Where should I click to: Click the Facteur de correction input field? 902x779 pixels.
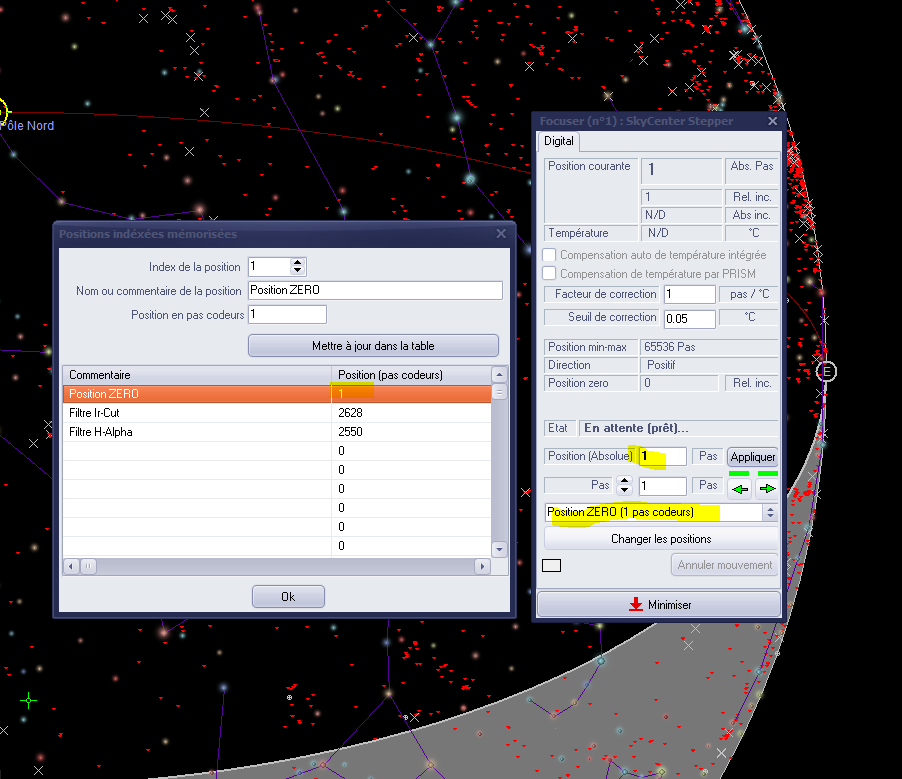pos(689,295)
